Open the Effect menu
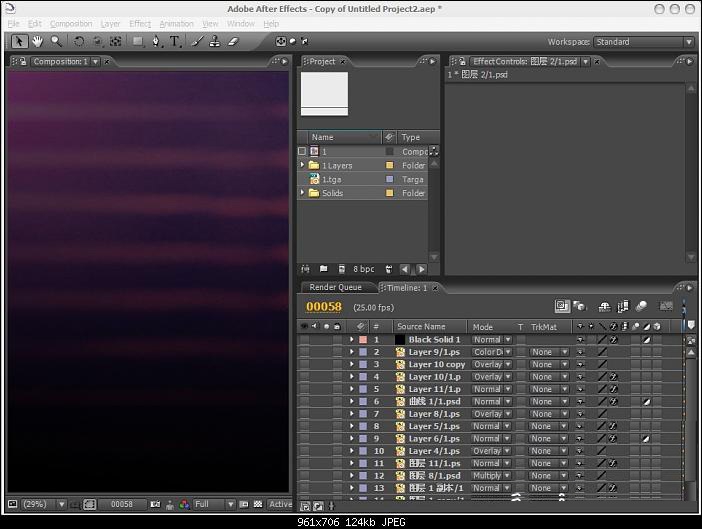The width and height of the screenshot is (702, 529). click(x=140, y=24)
